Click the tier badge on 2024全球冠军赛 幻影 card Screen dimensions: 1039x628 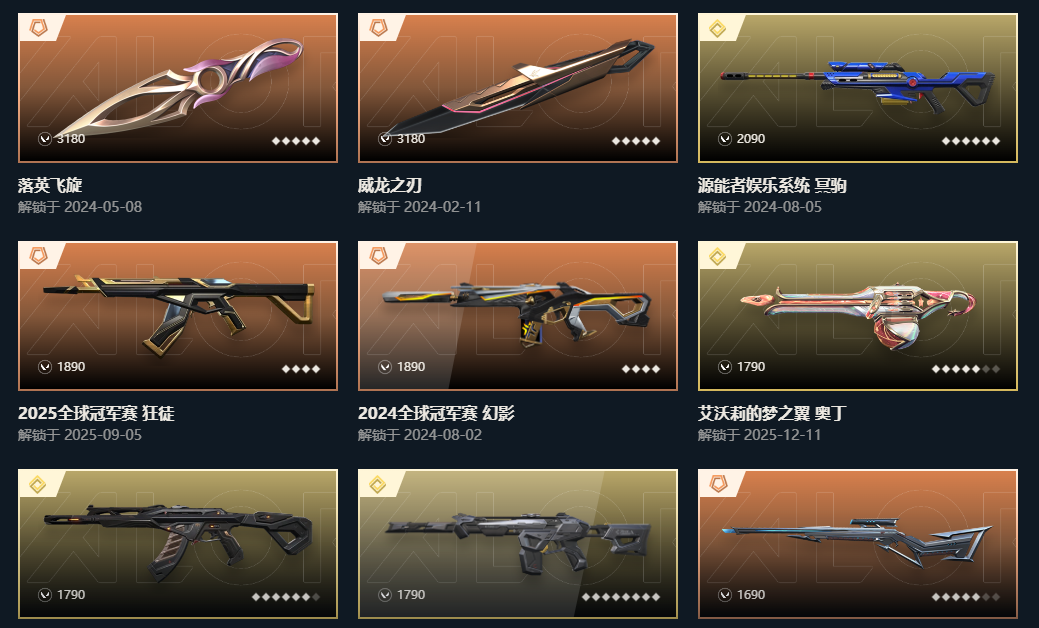tap(378, 256)
